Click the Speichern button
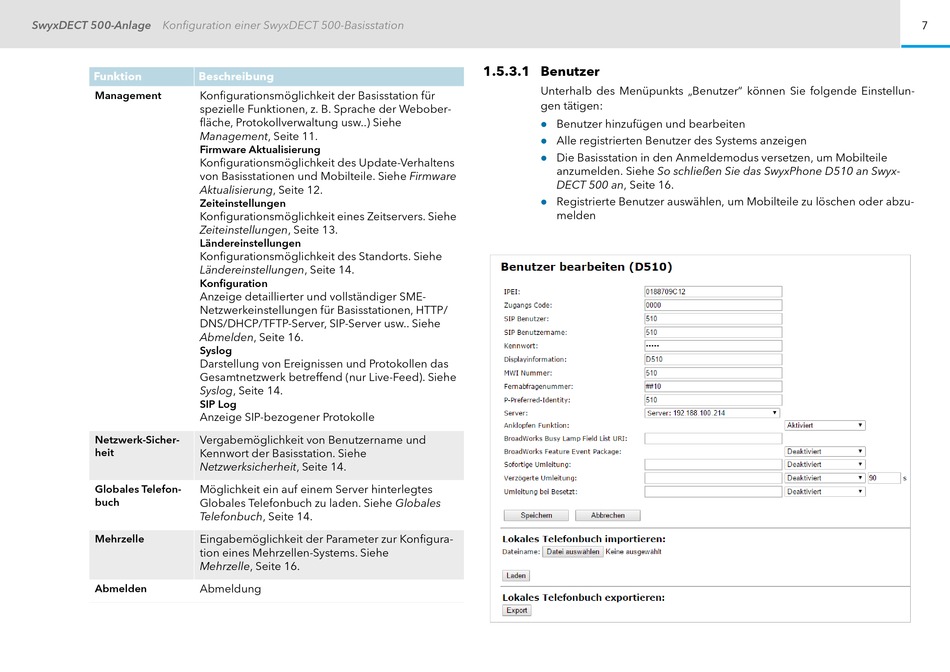Screen dimensions: 950x672 [536, 515]
